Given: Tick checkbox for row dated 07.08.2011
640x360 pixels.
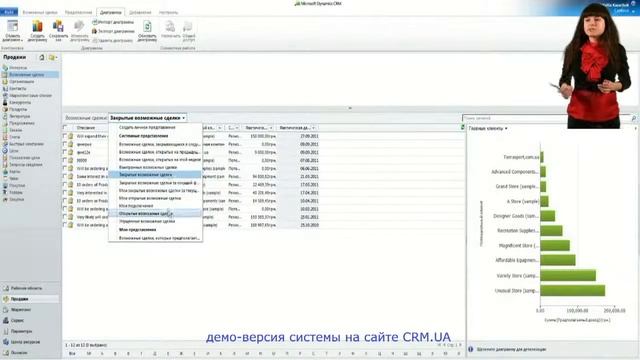Looking at the screenshot, I should pos(65,160).
